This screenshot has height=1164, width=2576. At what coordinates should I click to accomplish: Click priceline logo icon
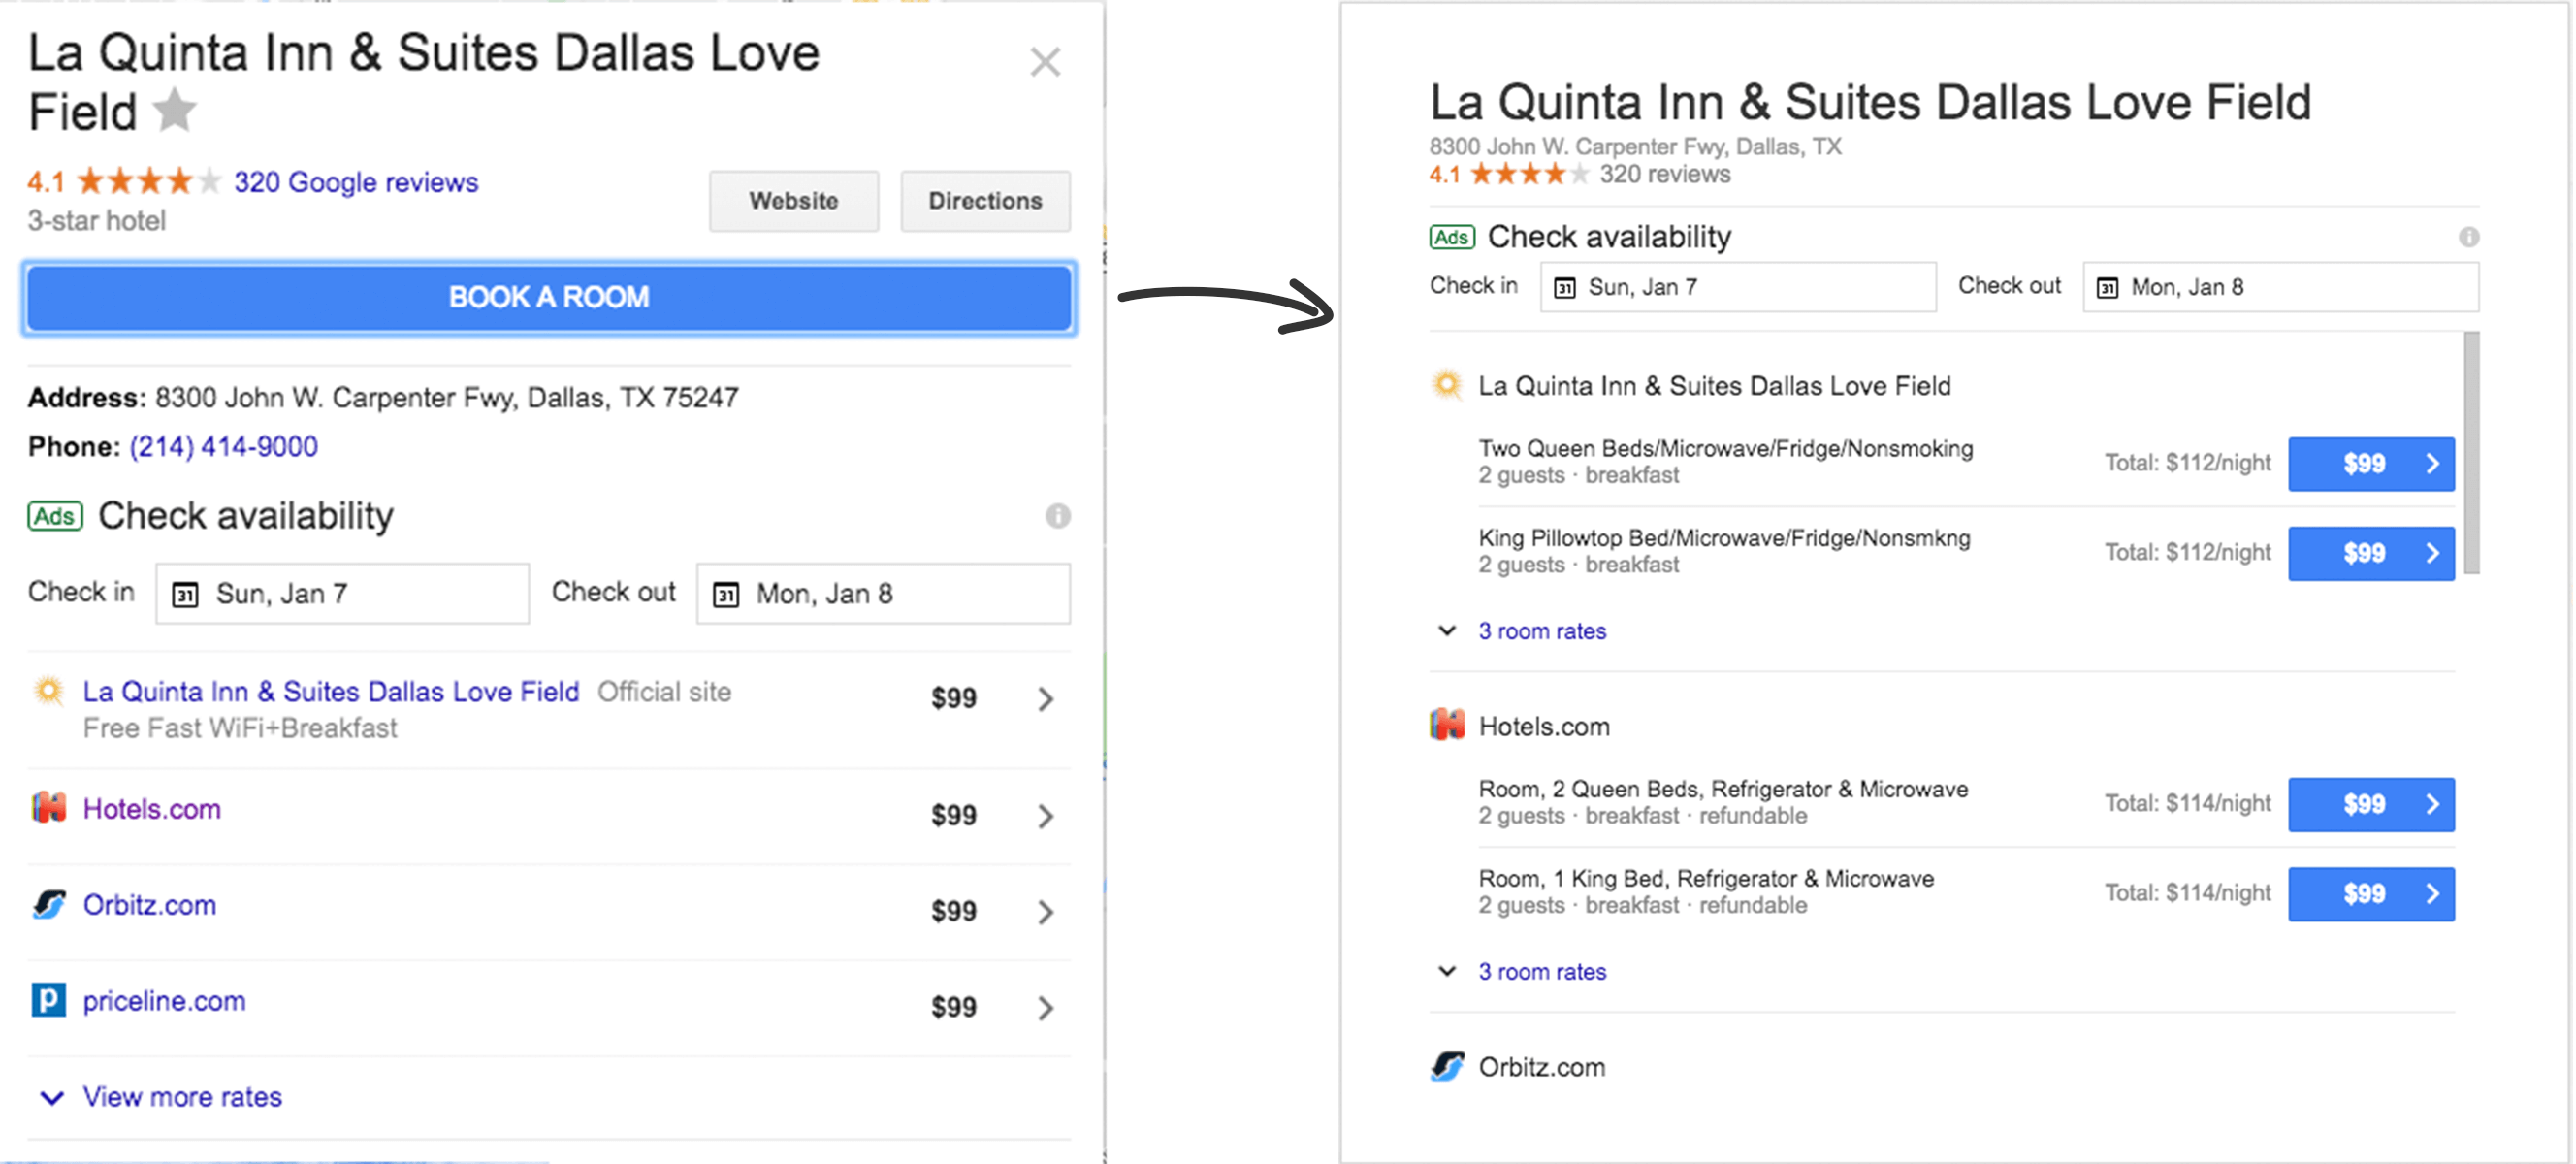pyautogui.click(x=48, y=1000)
